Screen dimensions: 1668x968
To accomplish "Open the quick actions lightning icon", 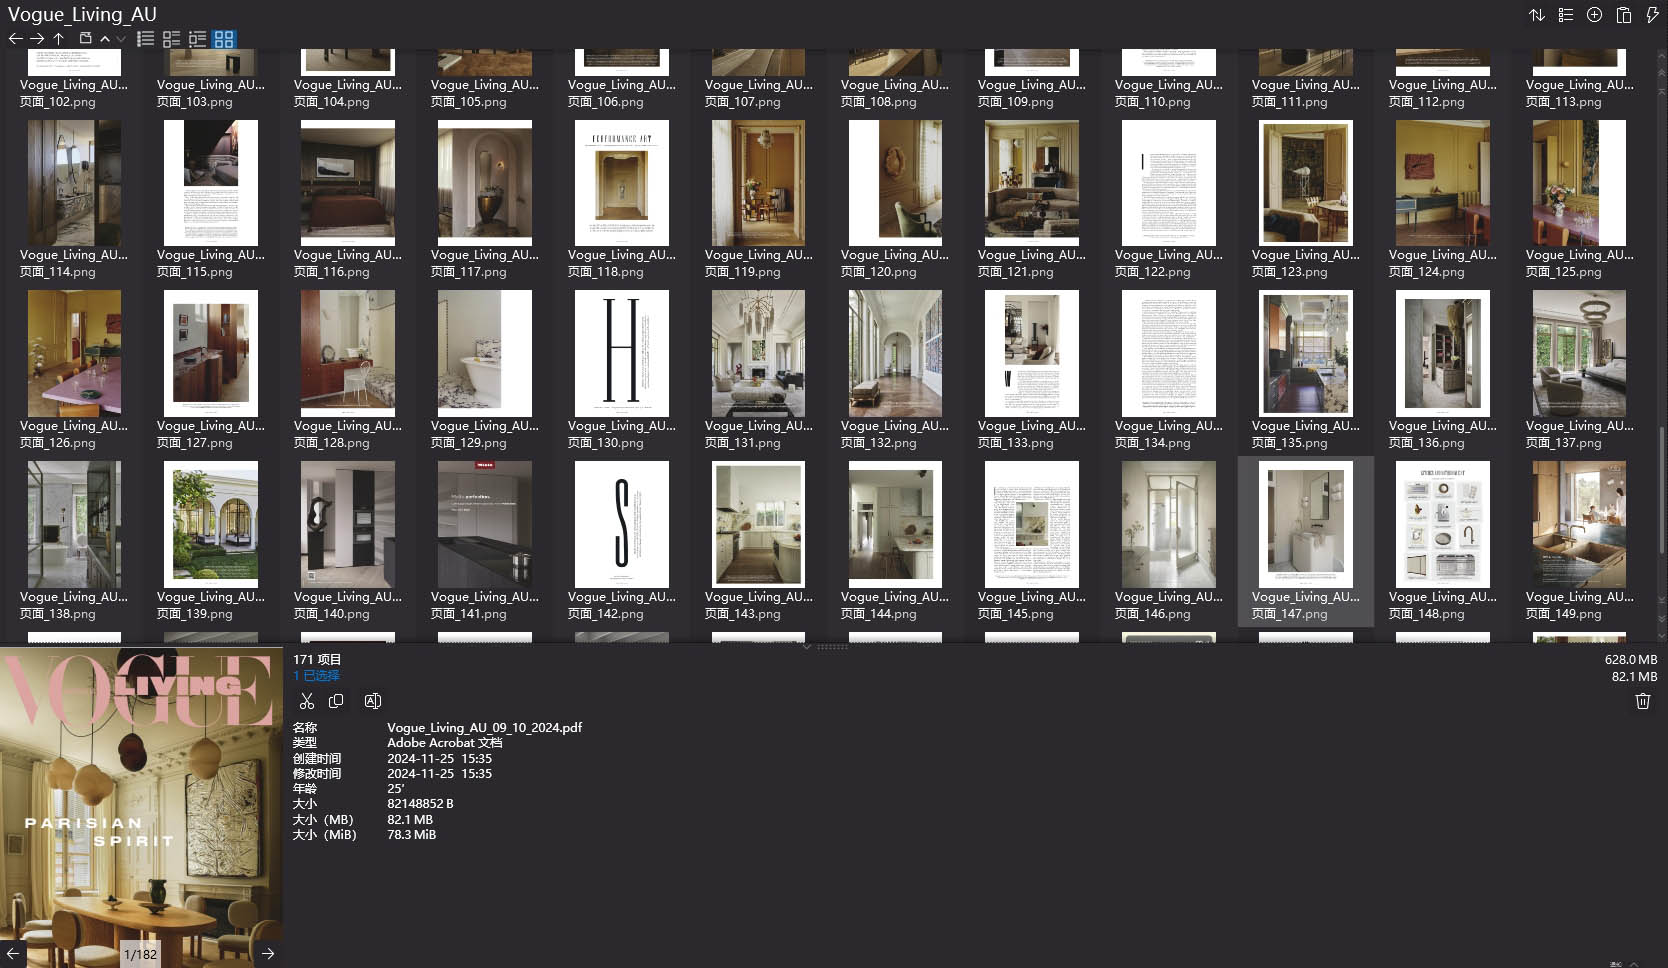I will [x=1653, y=15].
